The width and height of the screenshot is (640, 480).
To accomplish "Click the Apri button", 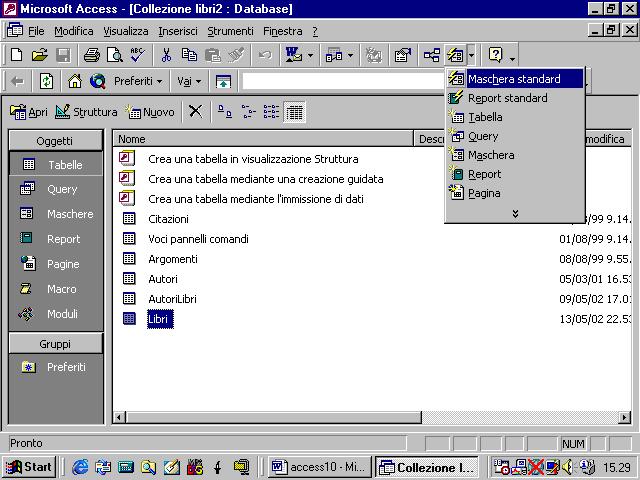I will tap(29, 111).
